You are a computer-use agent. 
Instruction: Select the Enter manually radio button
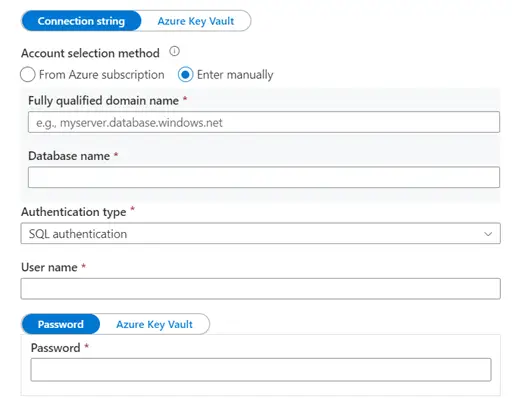185,74
